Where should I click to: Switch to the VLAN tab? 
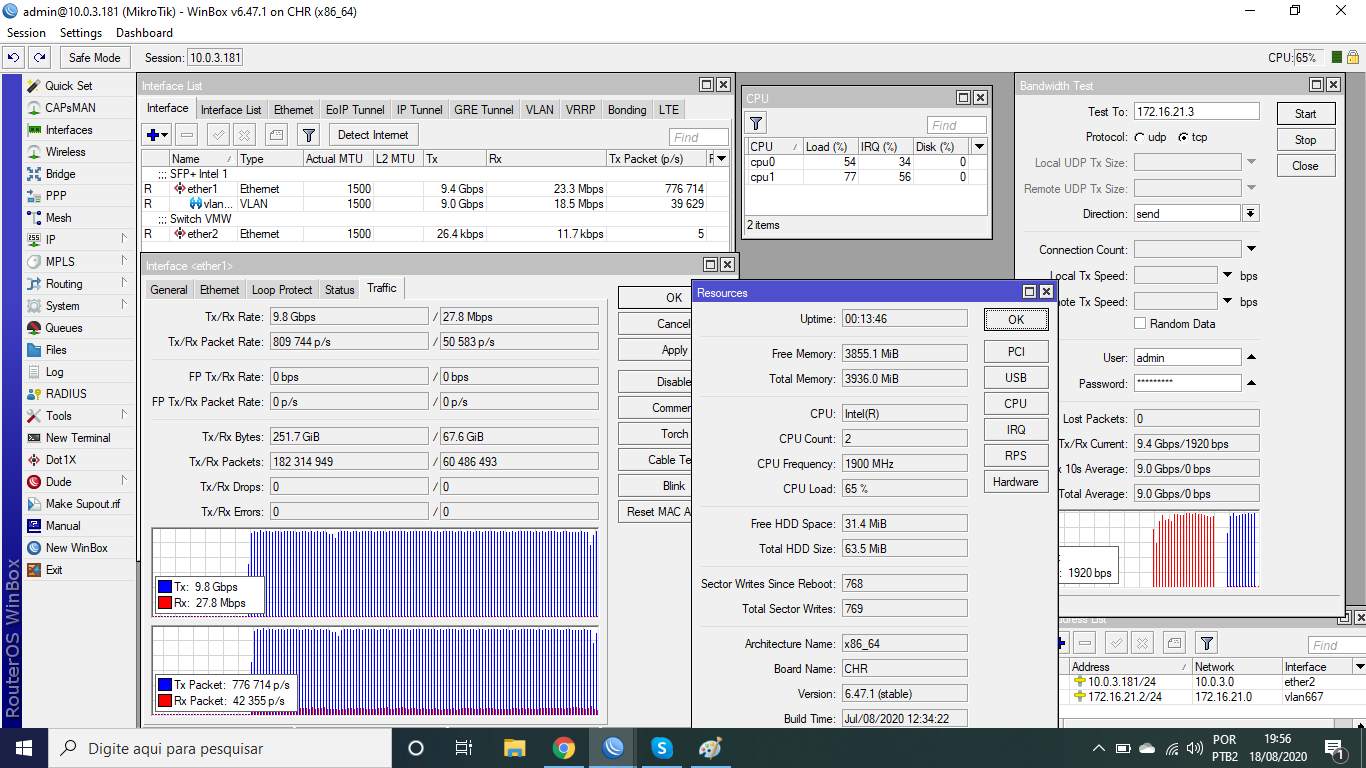coord(539,110)
